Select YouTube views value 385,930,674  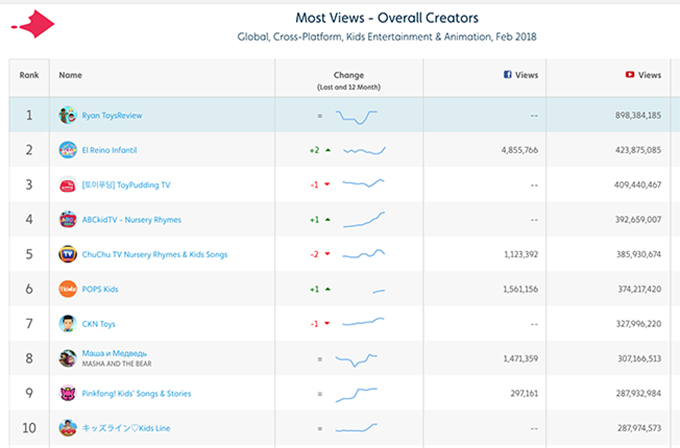point(639,254)
